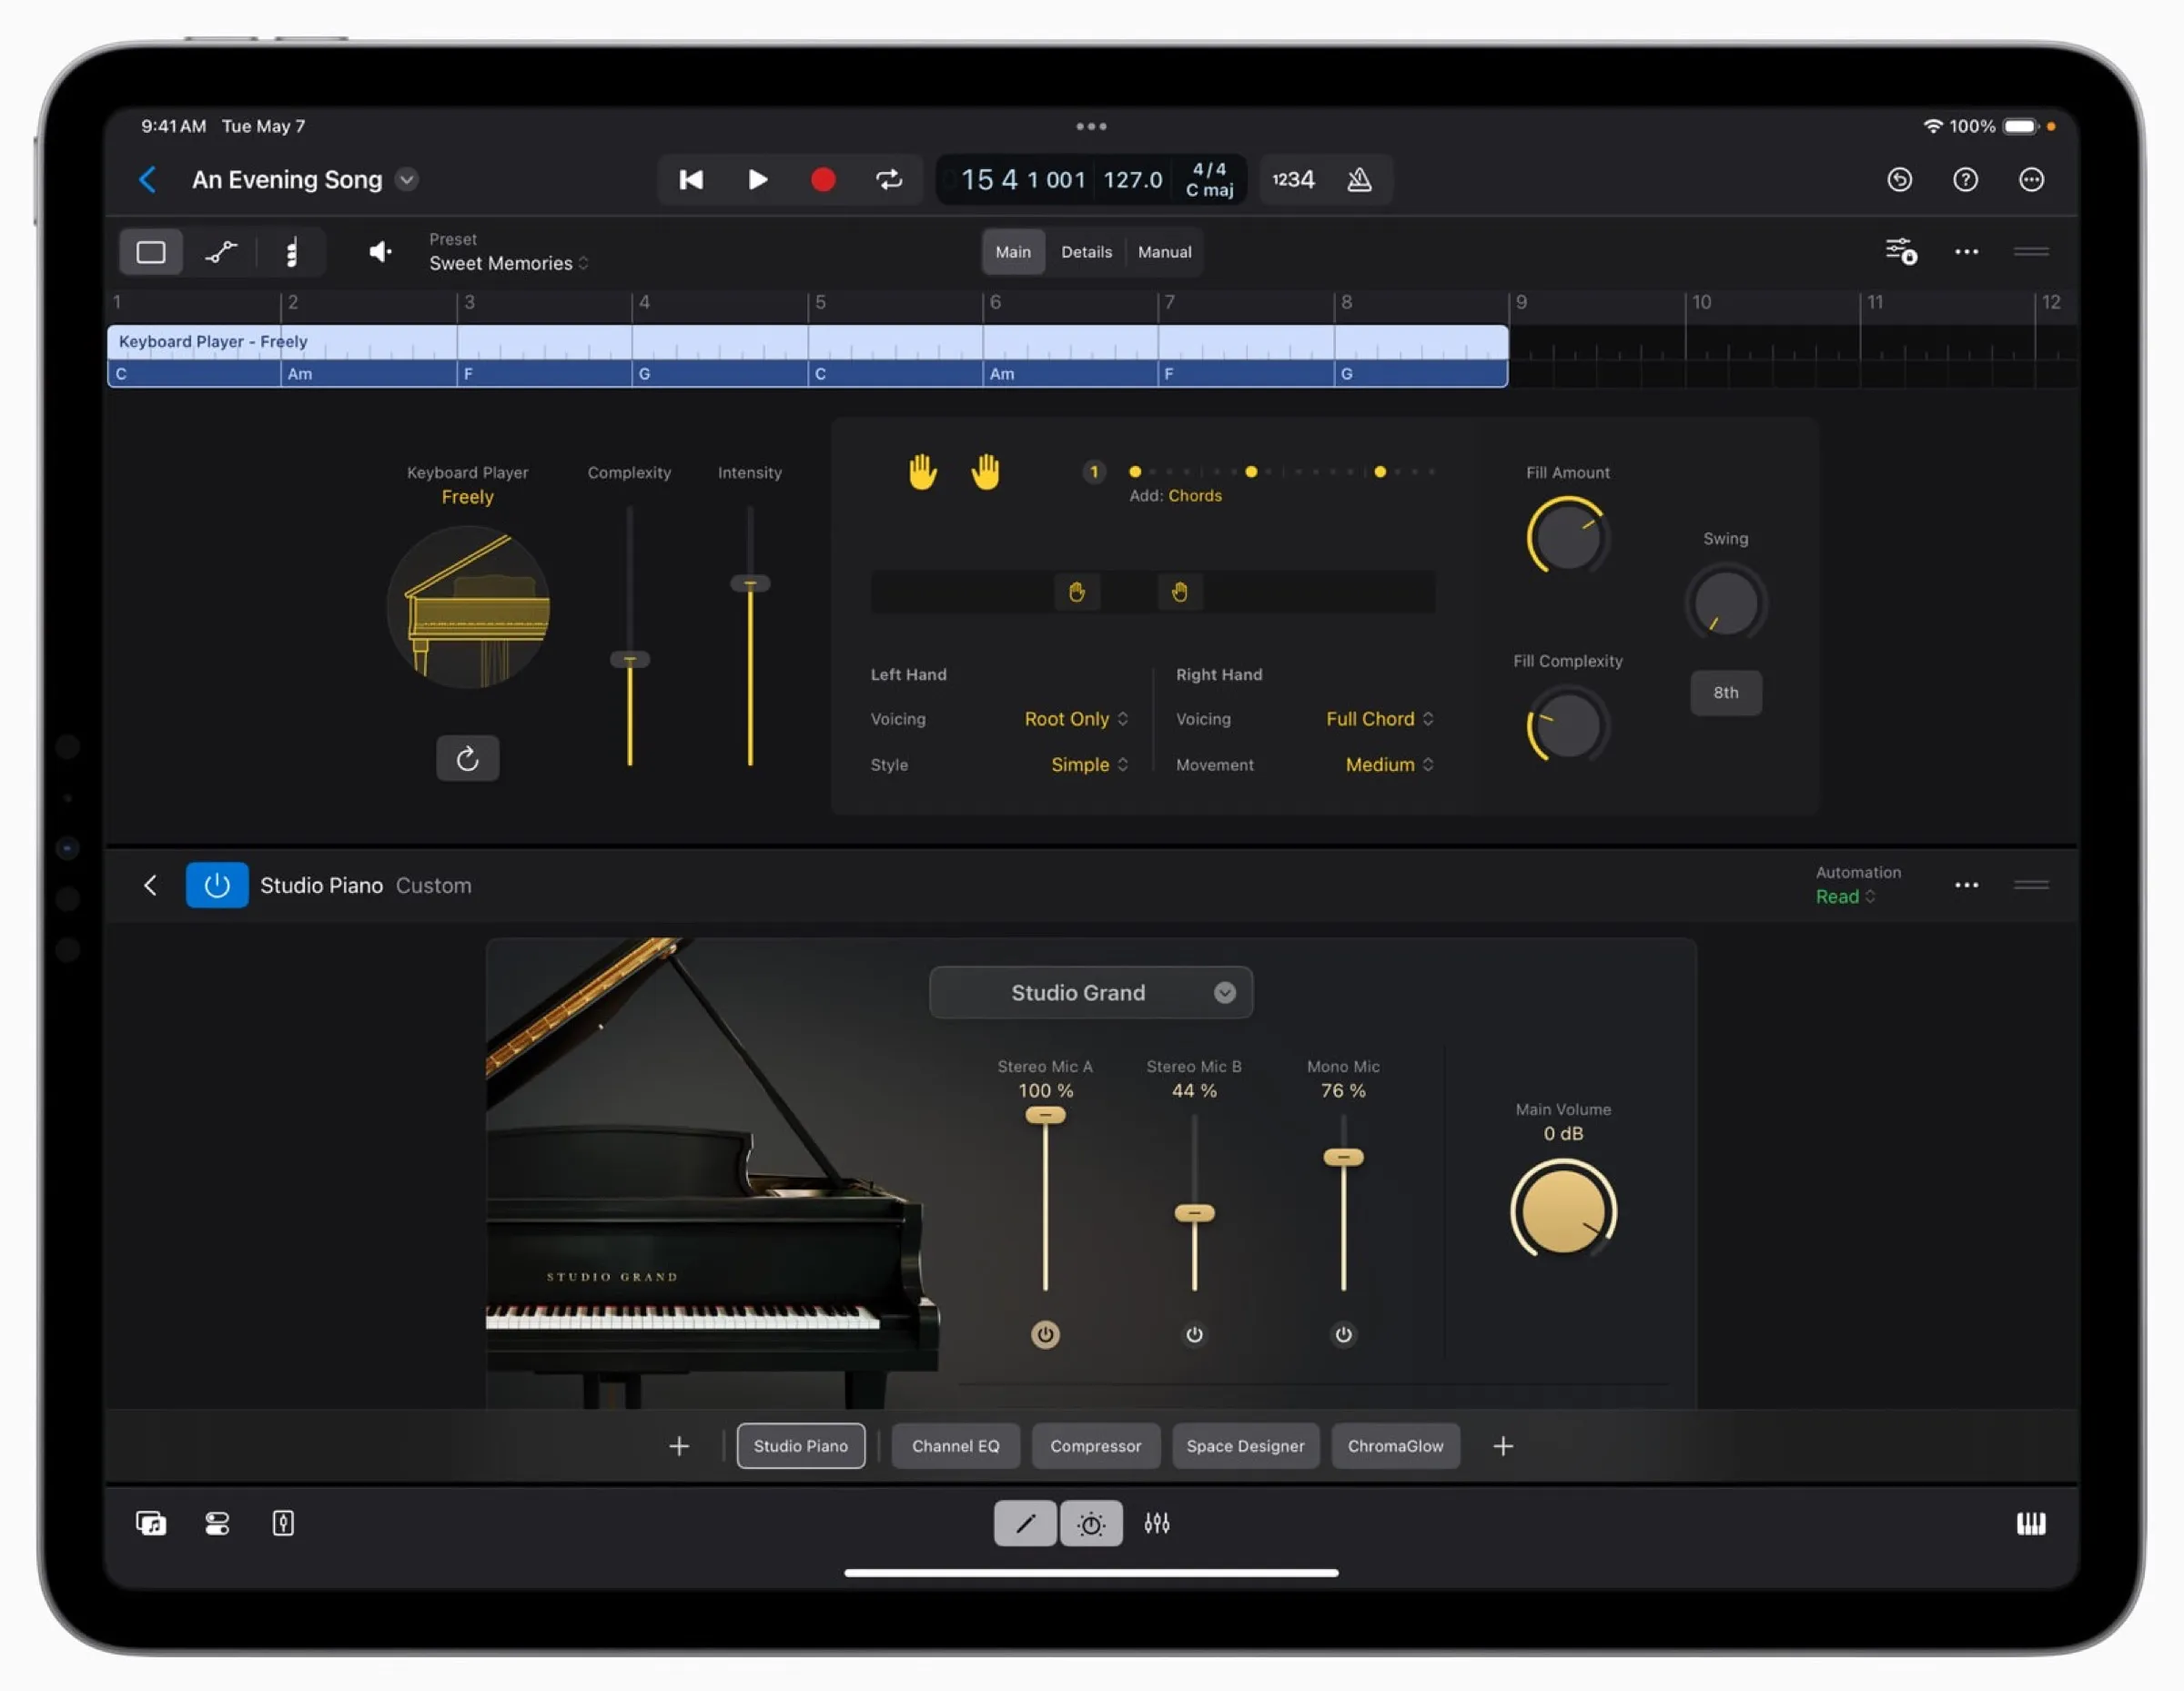Enable the 1234 count-in
This screenshot has width=2184, height=1691.
click(1292, 179)
